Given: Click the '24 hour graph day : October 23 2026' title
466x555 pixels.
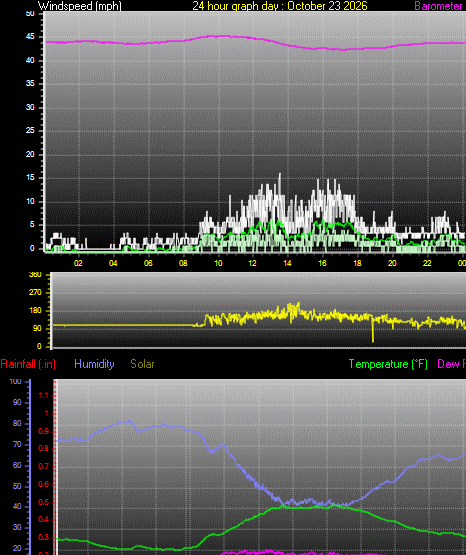Looking at the screenshot, I should (280, 6).
